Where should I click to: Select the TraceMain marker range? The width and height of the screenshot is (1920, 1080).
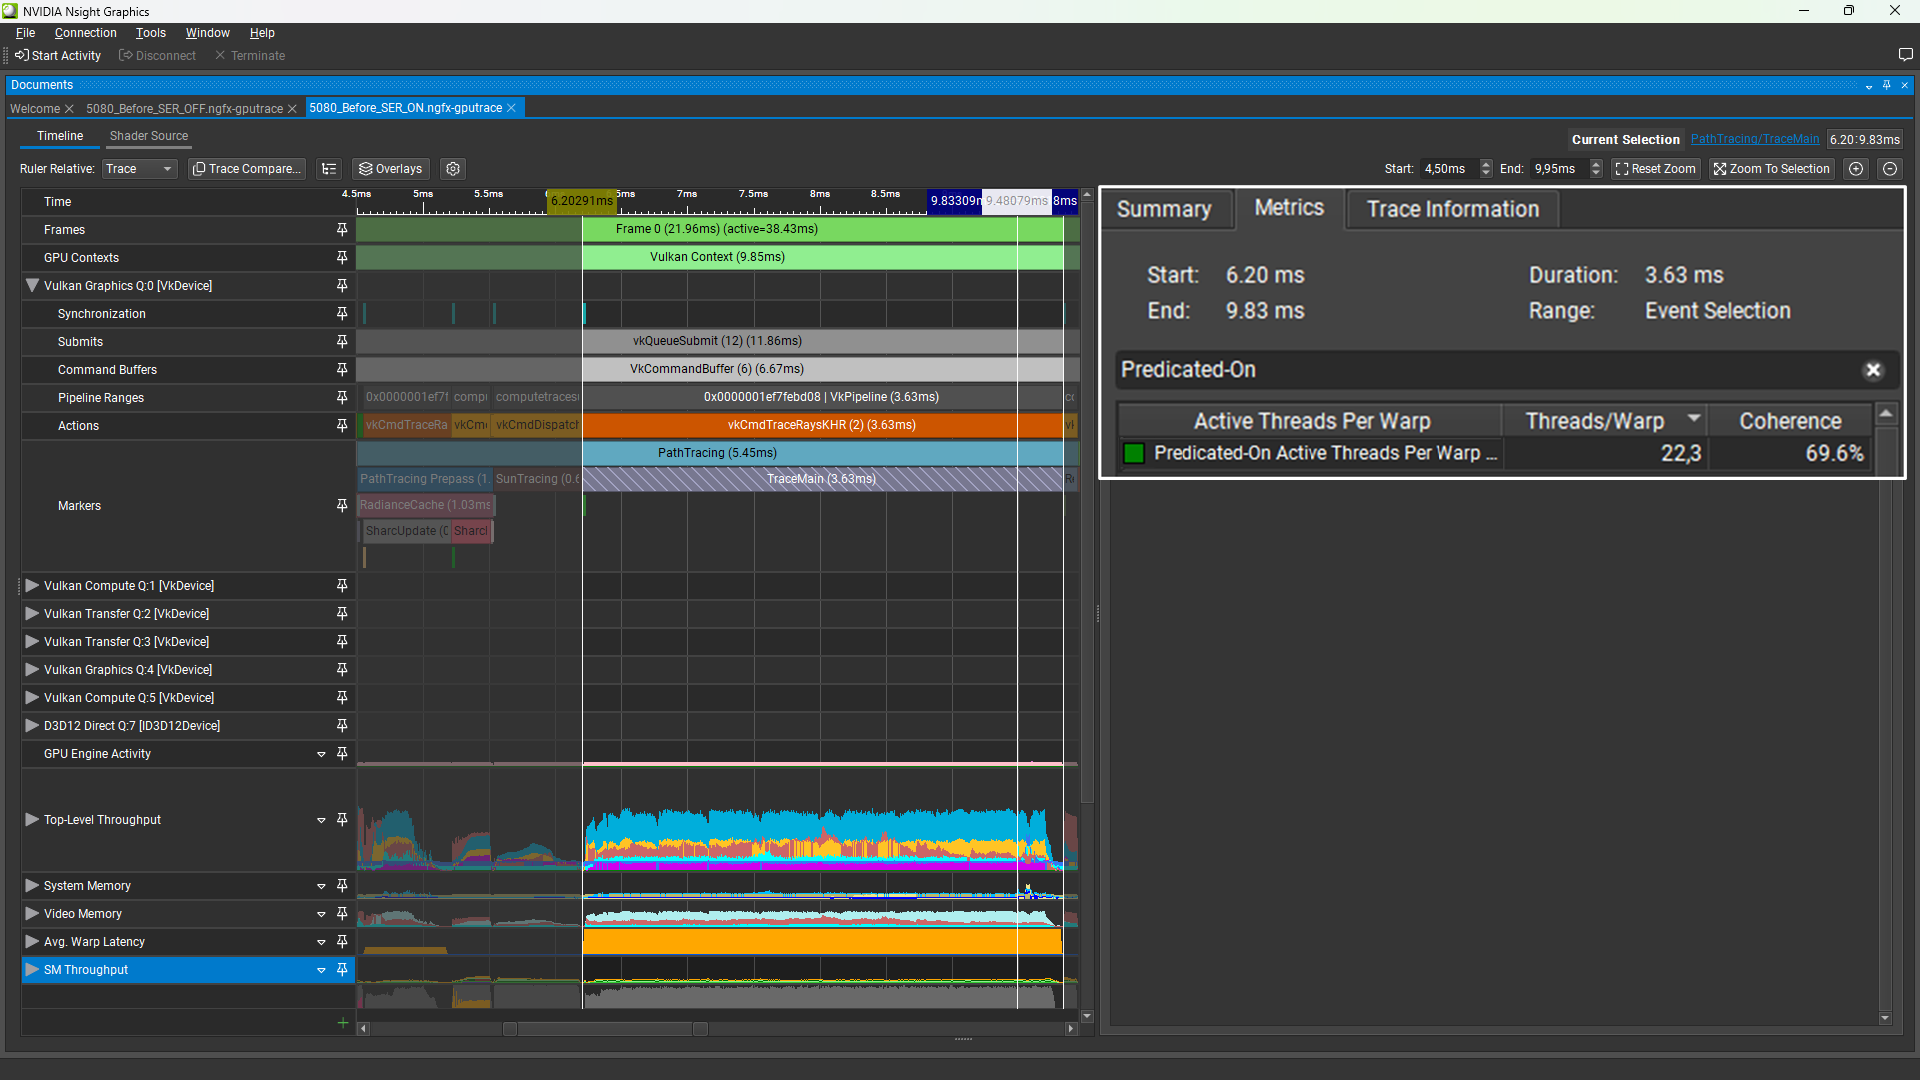(x=822, y=479)
